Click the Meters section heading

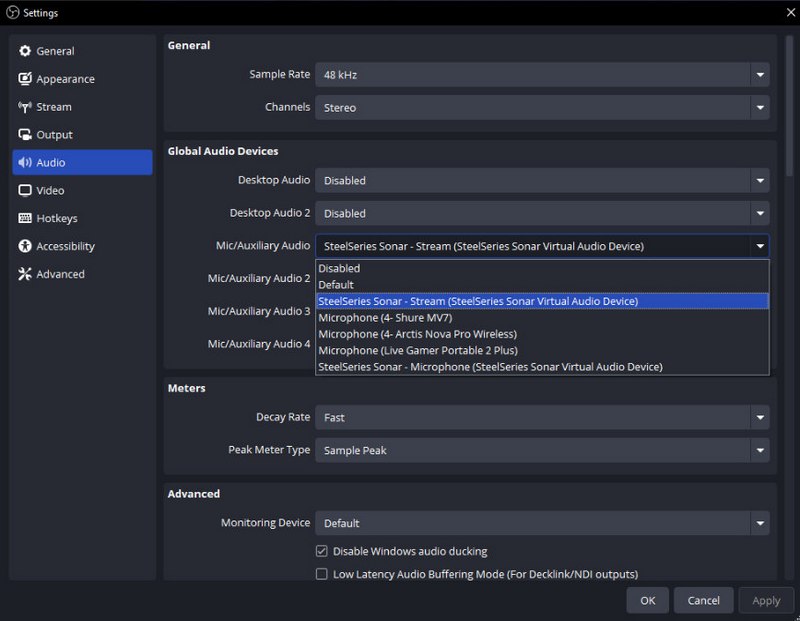[186, 388]
